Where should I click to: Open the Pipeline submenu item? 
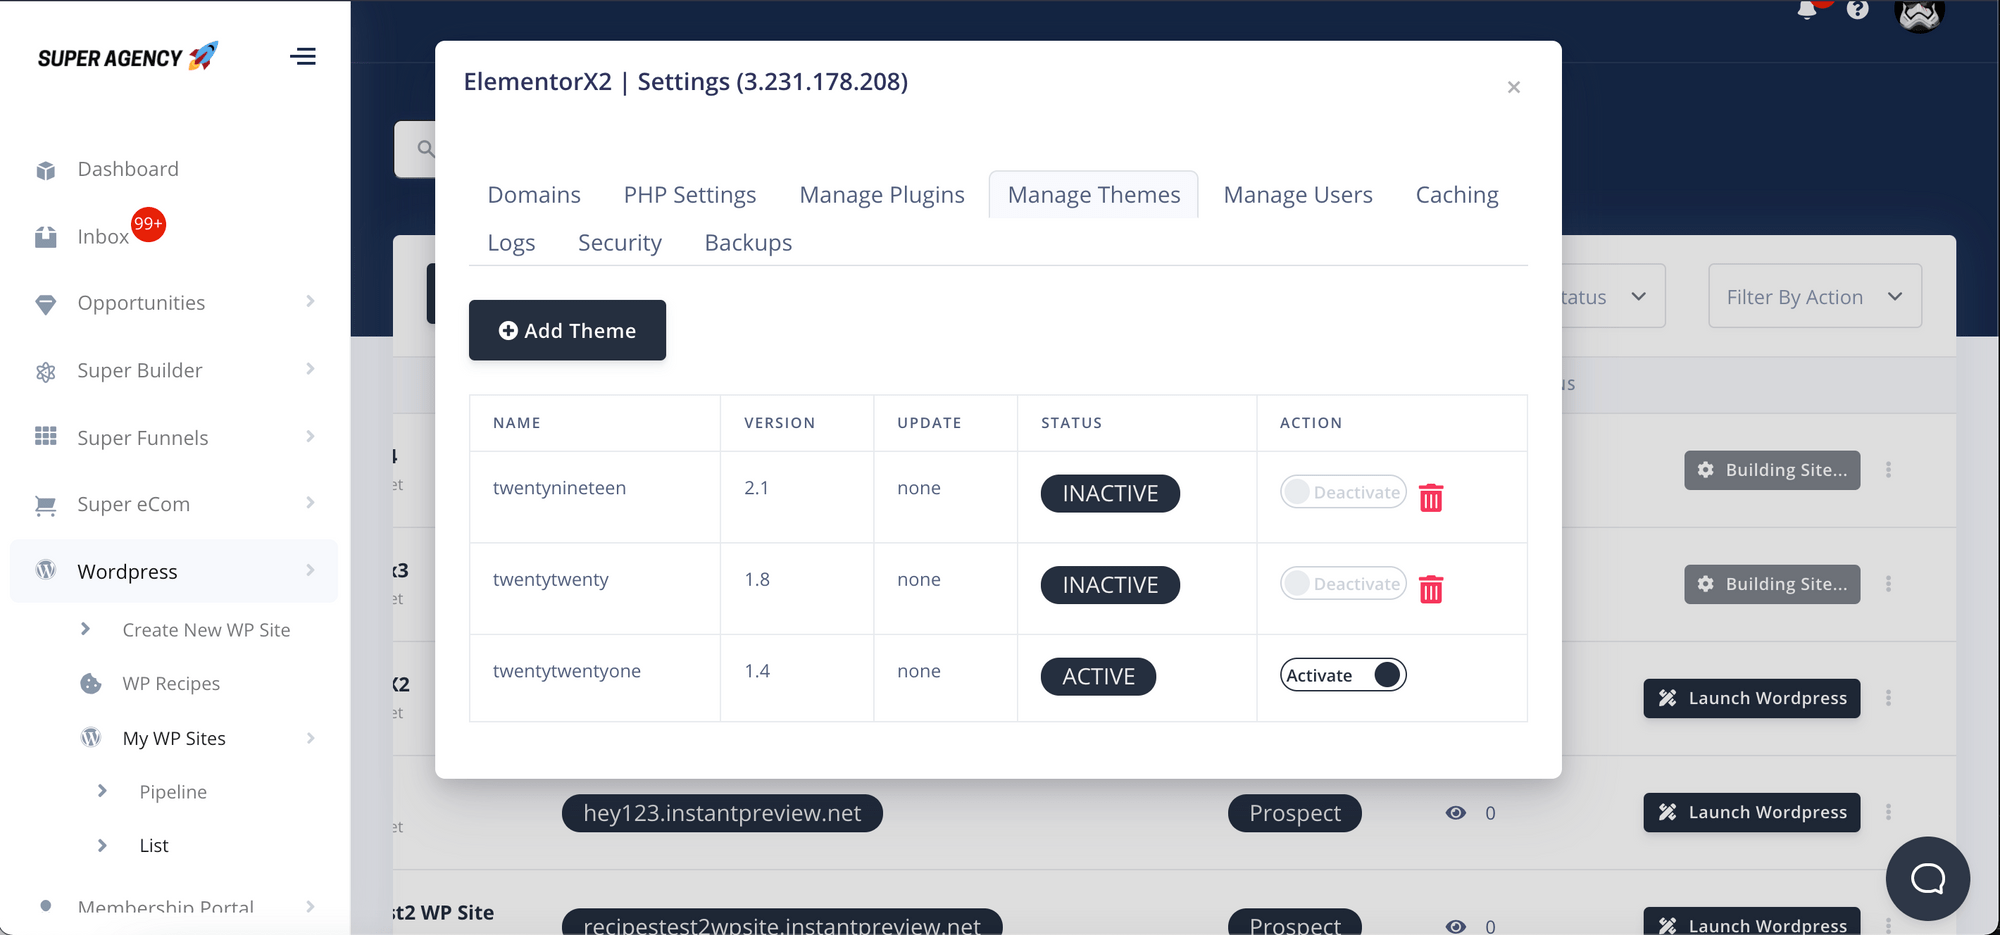pyautogui.click(x=173, y=792)
